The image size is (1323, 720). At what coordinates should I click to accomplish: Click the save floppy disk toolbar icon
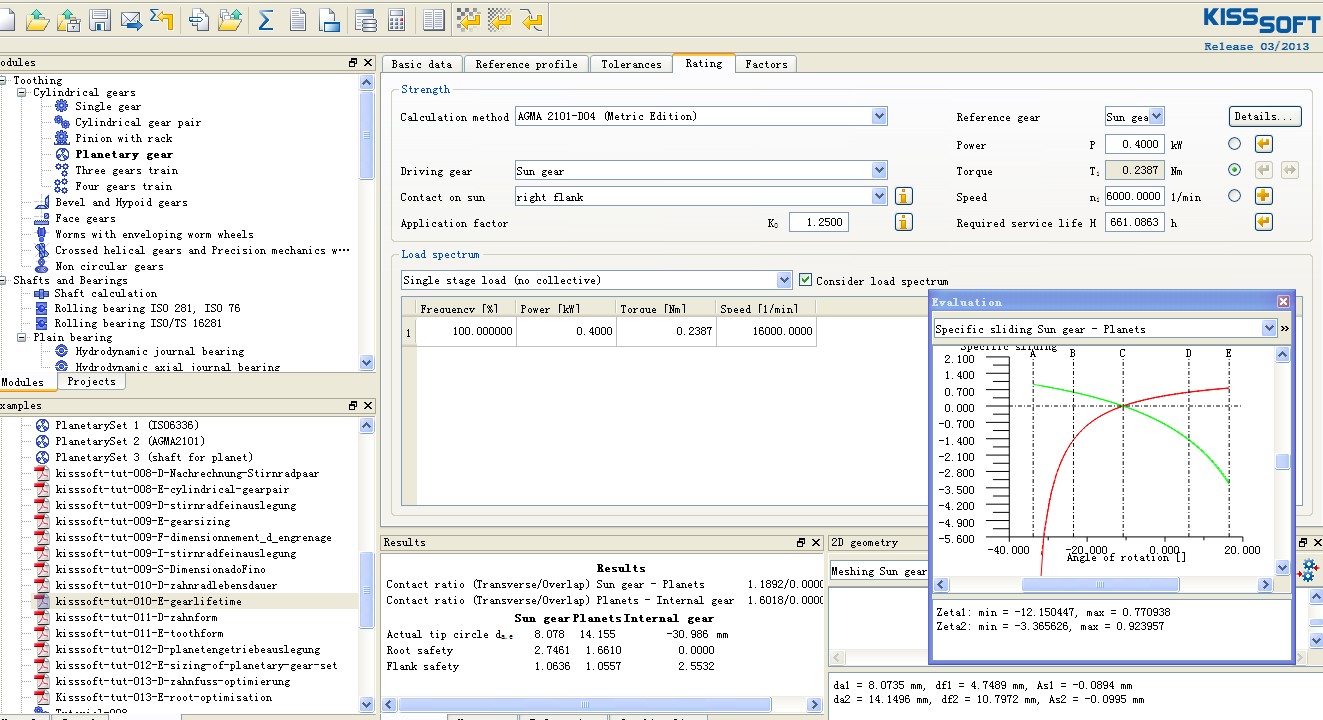(100, 19)
